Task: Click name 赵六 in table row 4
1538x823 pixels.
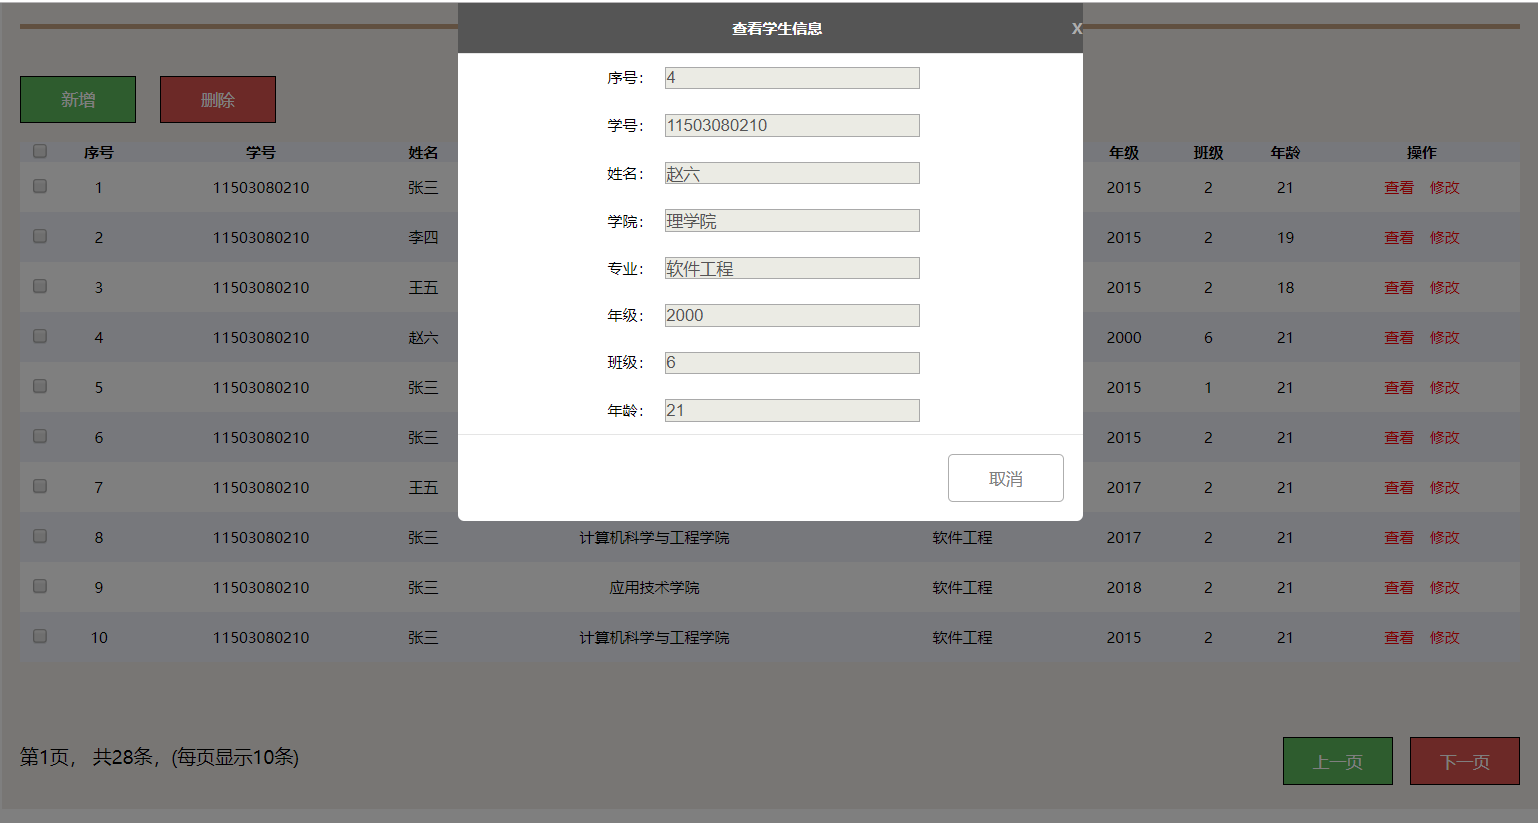Action: coord(423,338)
